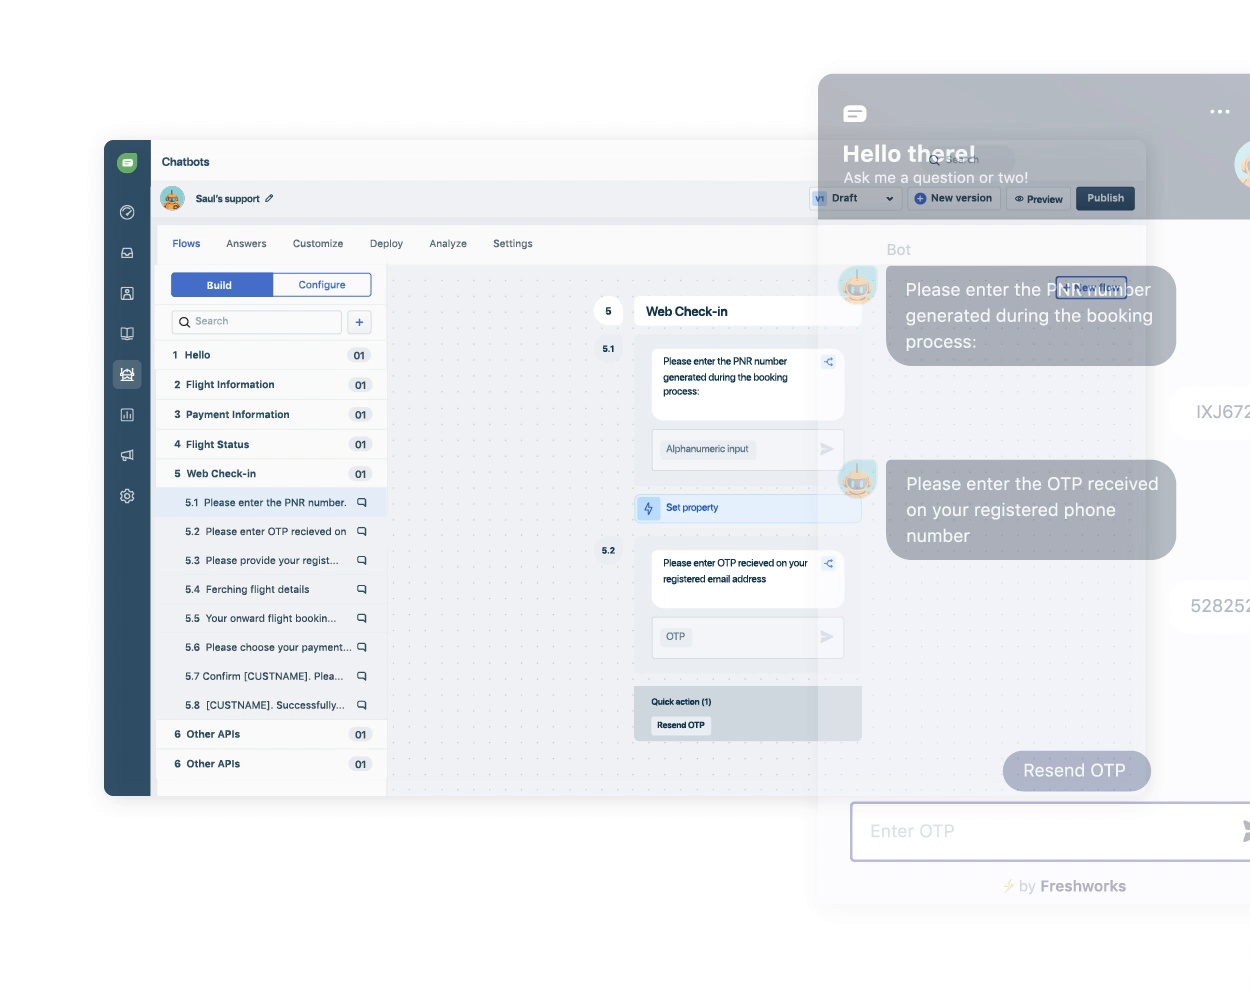Click Resend OTP chip in chat widget
This screenshot has height=1000, width=1250.
click(x=1076, y=771)
